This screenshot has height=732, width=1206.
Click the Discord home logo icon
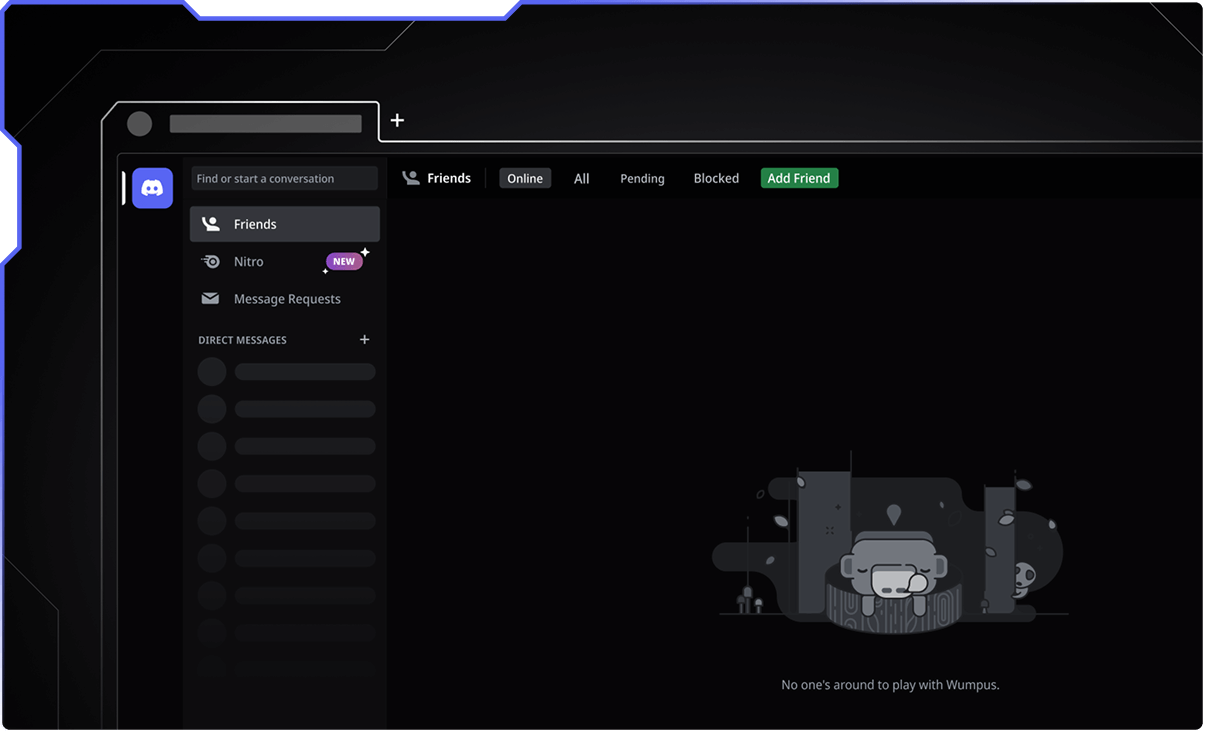click(x=152, y=188)
